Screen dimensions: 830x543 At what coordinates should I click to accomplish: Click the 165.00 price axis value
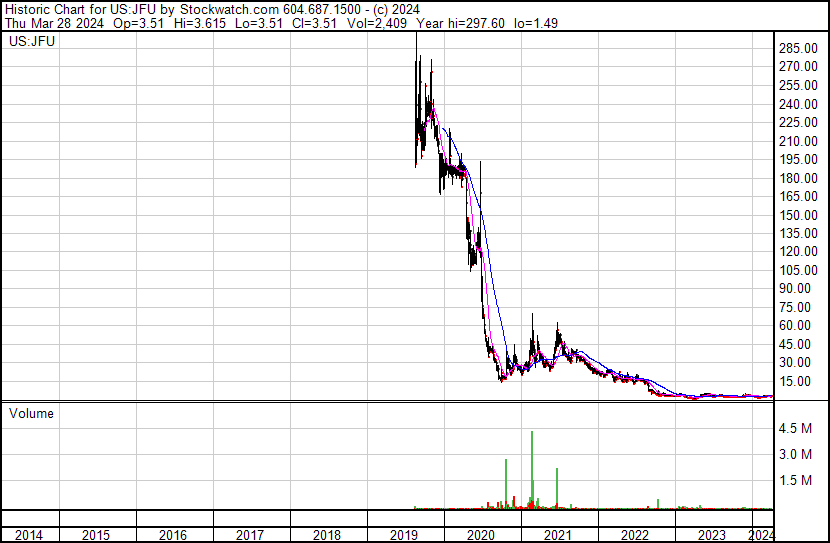(798, 196)
